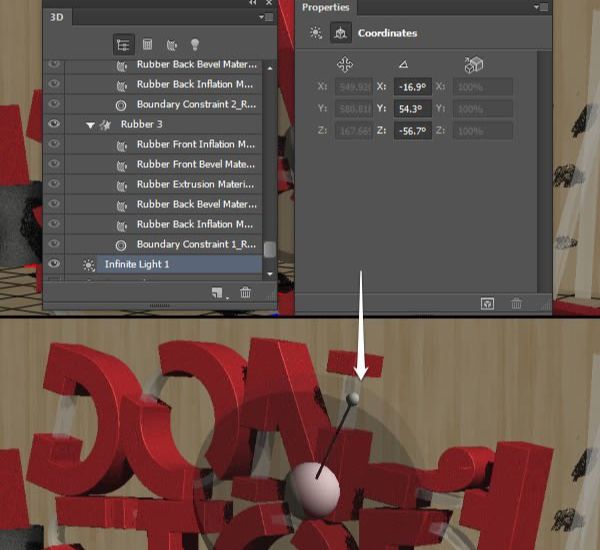Toggle eye for Boundary Constraint 2_R row
The image size is (600, 550).
pos(54,104)
